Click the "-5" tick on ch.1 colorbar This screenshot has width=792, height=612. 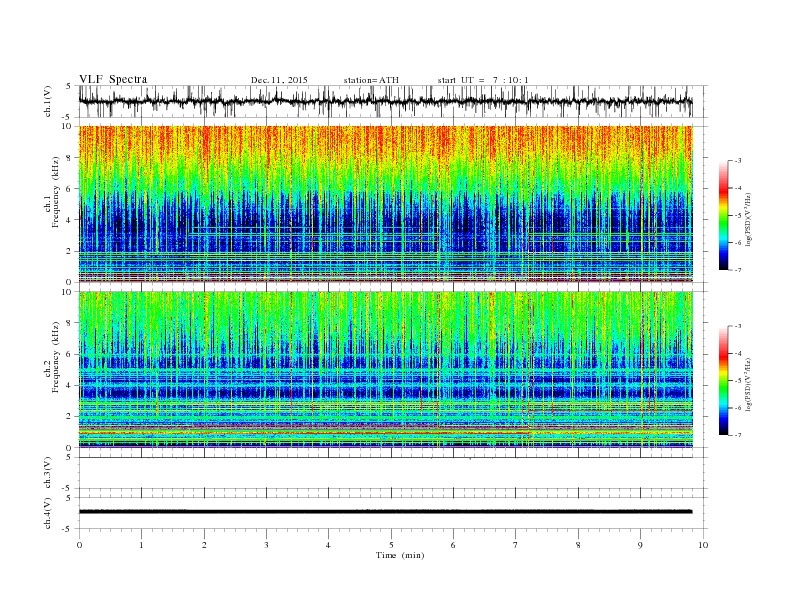(x=737, y=216)
